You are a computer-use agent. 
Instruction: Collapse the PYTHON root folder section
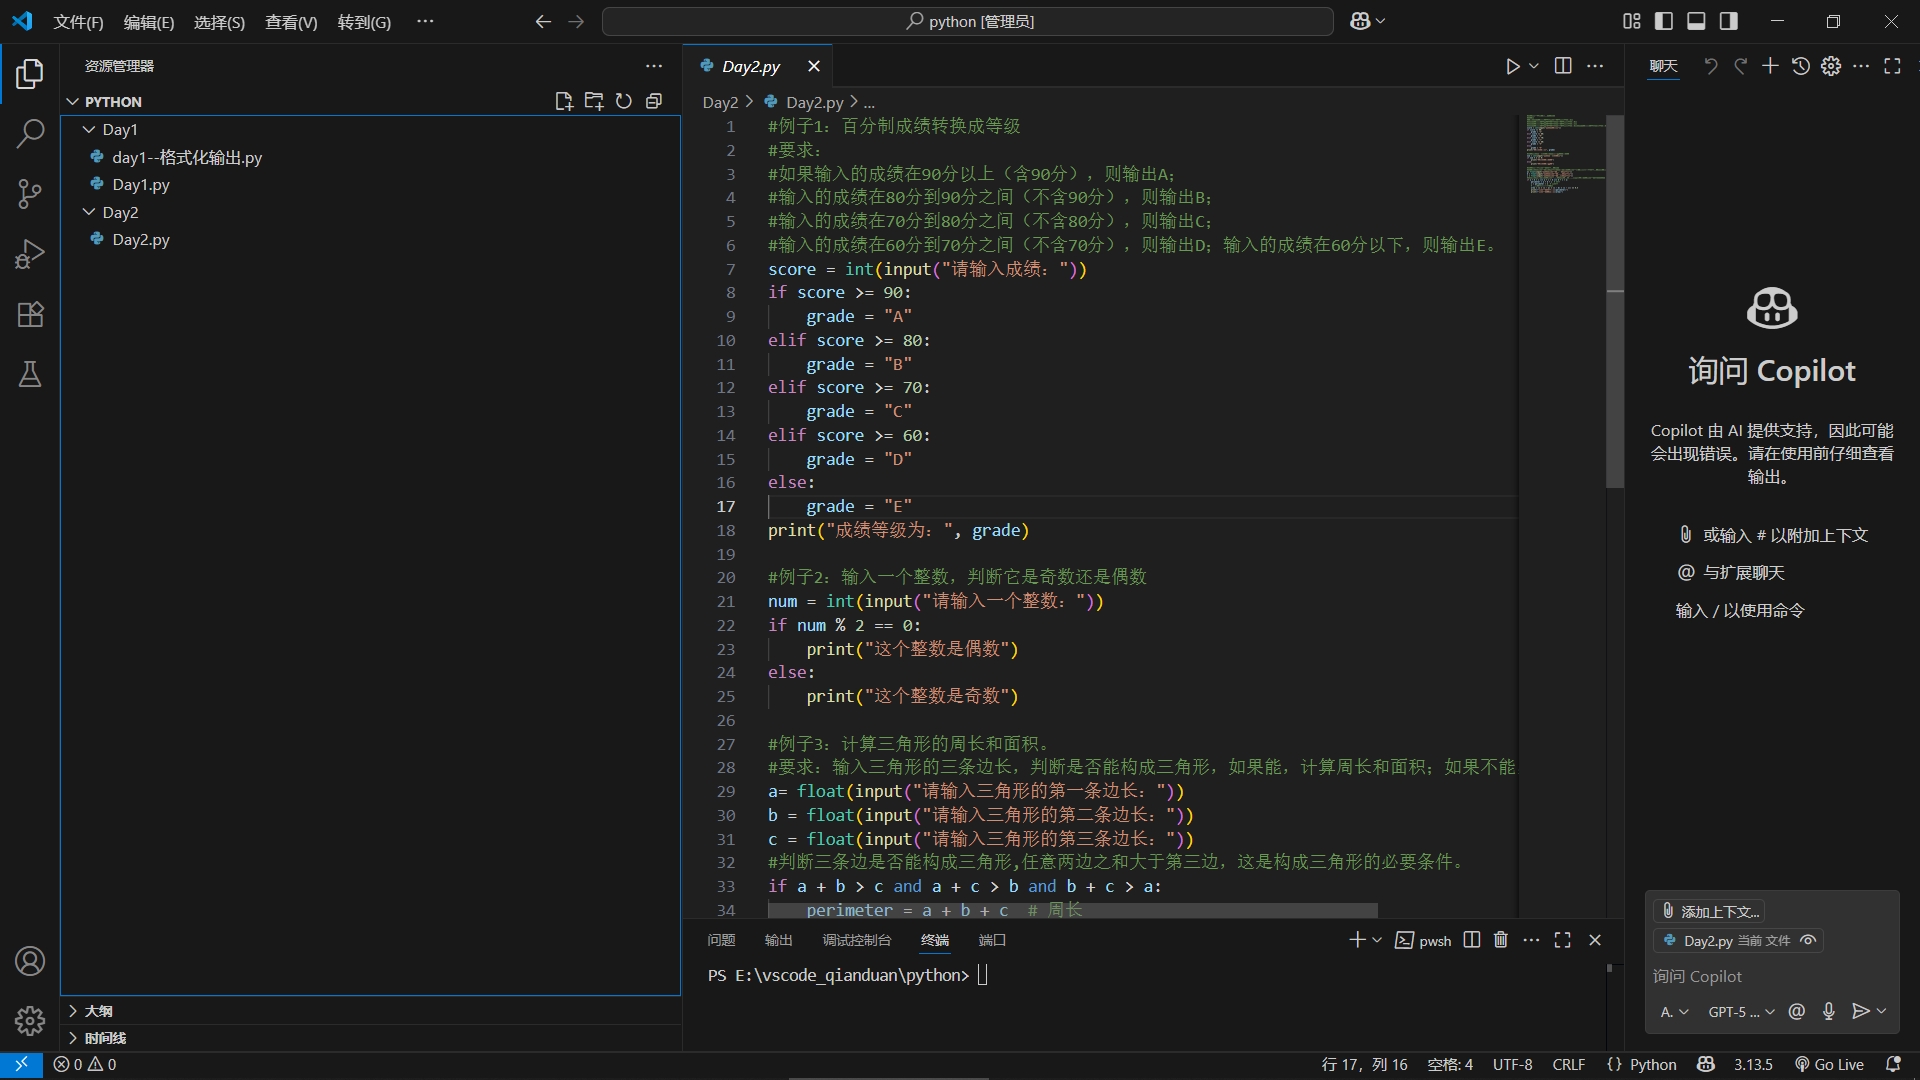point(73,102)
